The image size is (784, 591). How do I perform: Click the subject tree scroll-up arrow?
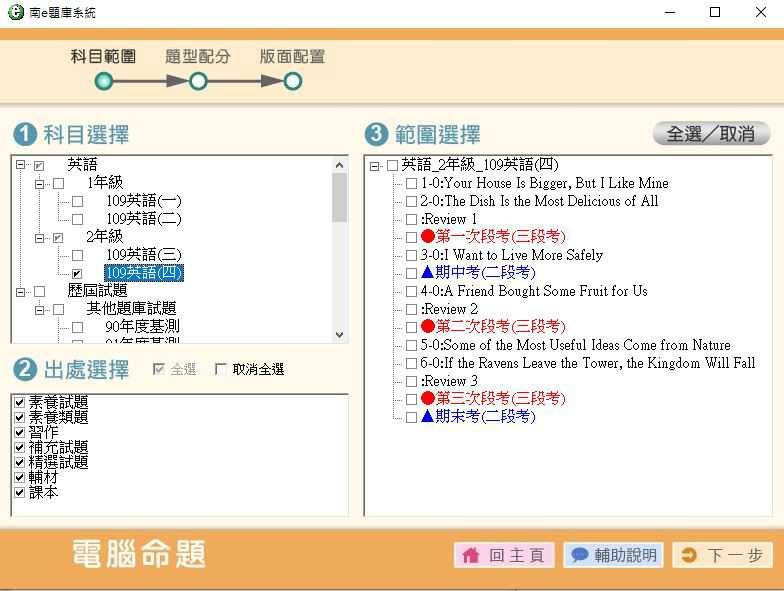[340, 164]
